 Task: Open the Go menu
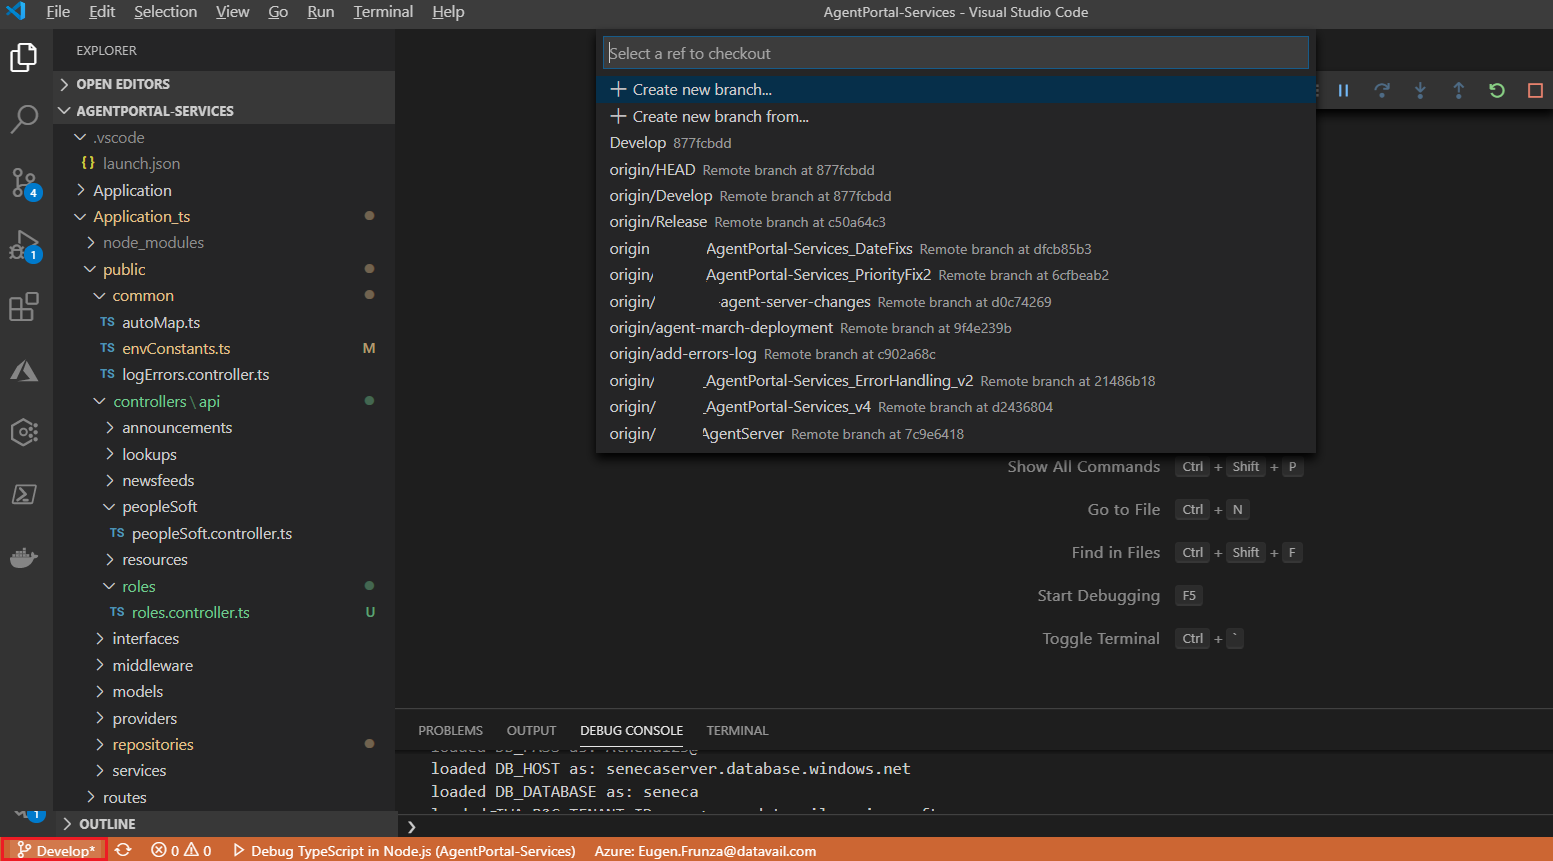tap(278, 12)
